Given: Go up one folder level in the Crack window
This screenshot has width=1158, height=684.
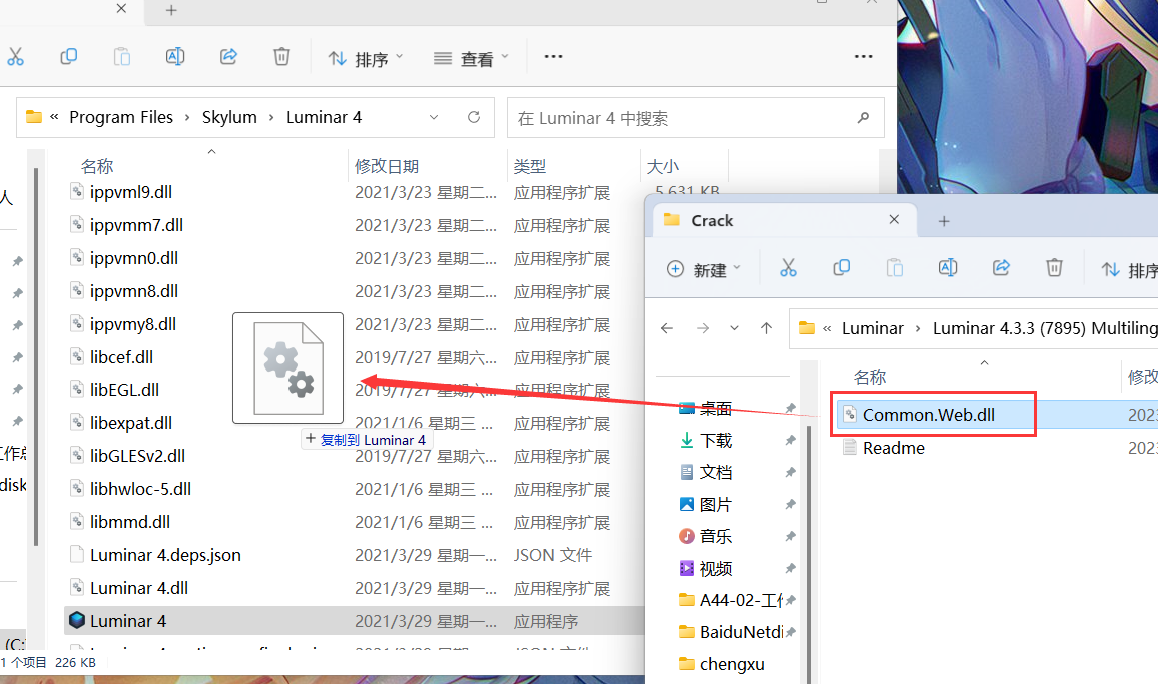Looking at the screenshot, I should (x=766, y=328).
